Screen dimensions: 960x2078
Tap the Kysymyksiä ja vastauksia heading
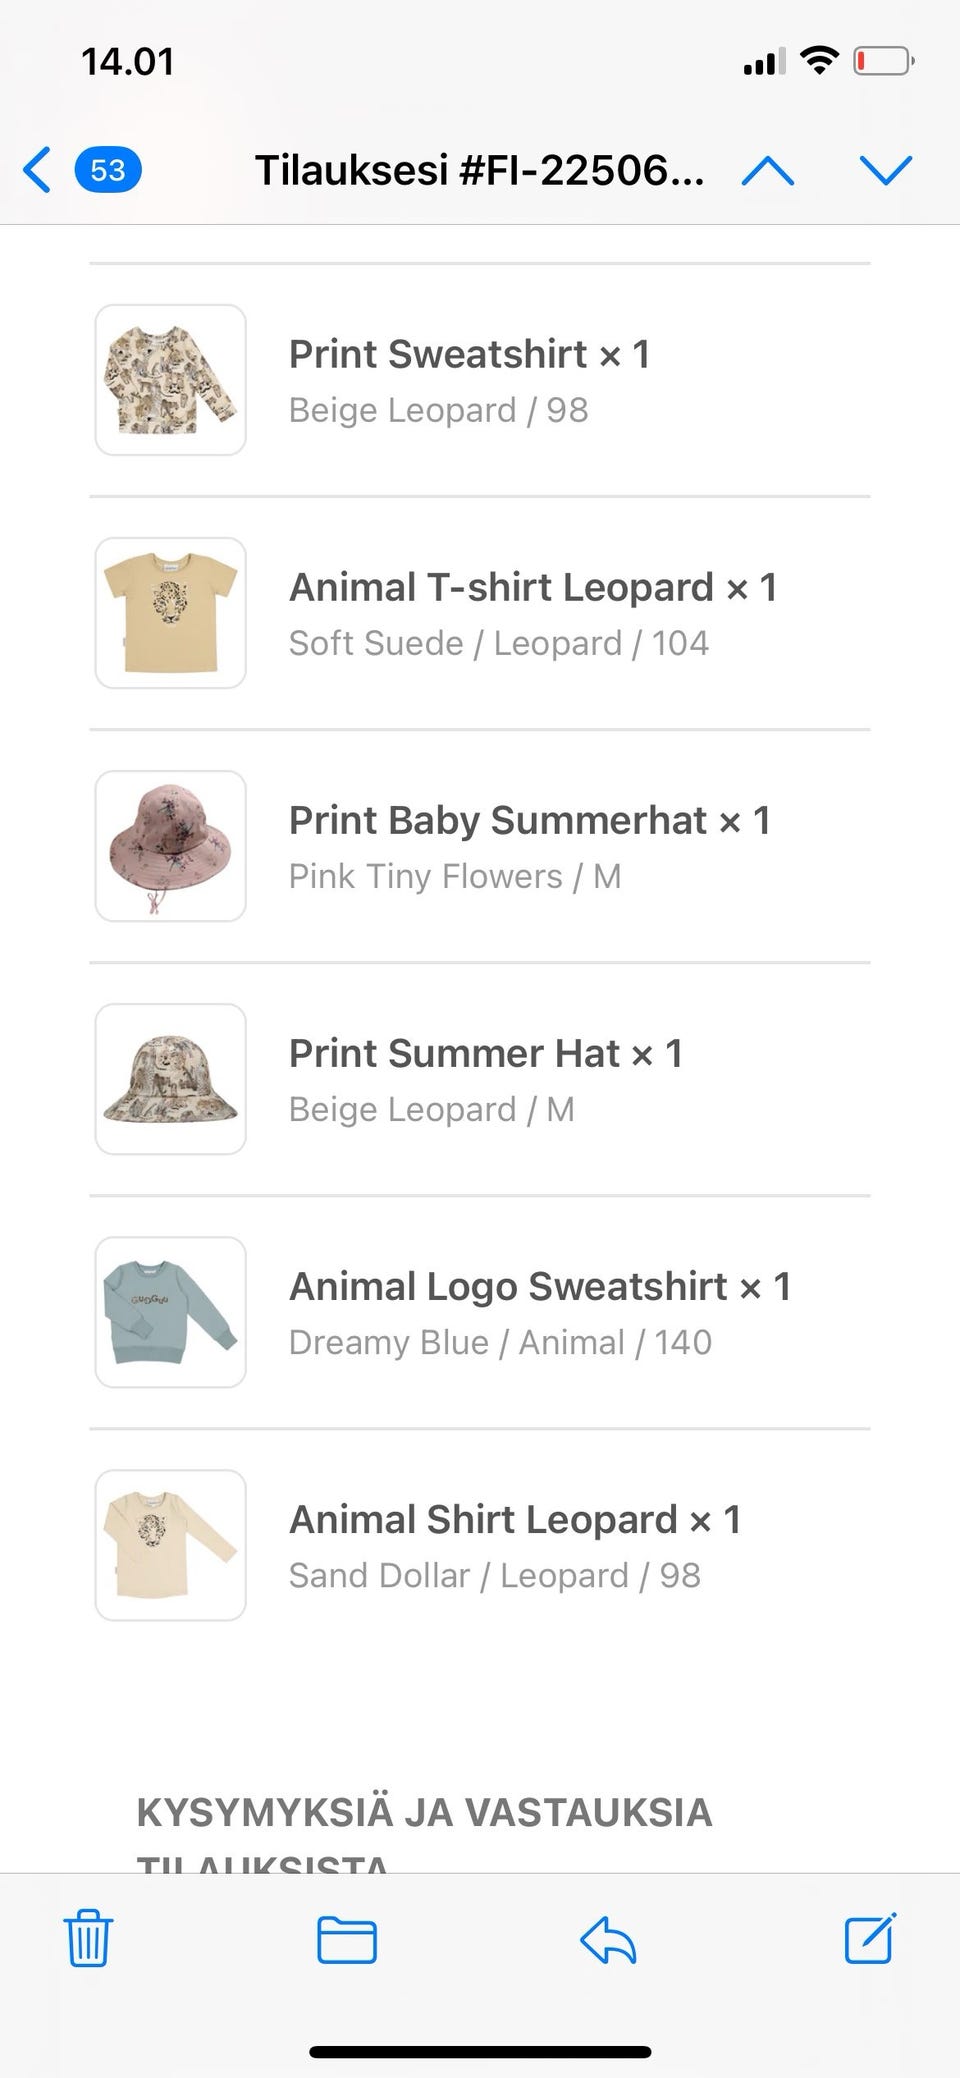pyautogui.click(x=424, y=1812)
